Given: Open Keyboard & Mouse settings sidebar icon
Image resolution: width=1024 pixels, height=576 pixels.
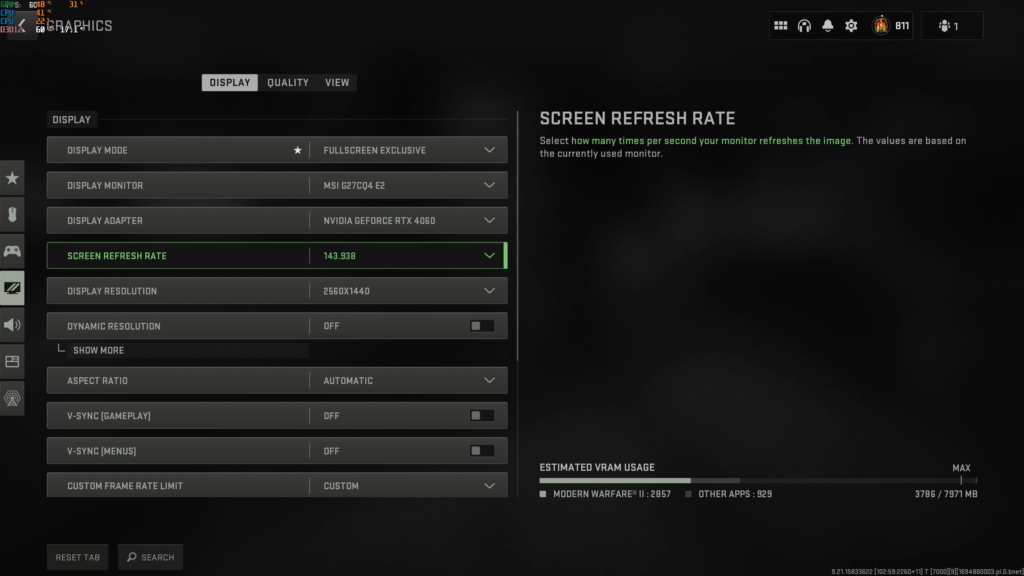Looking at the screenshot, I should [12, 214].
